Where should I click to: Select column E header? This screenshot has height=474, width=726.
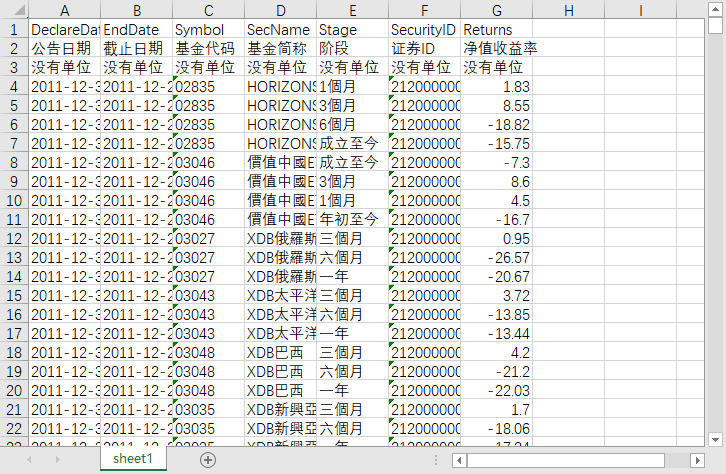tap(352, 10)
